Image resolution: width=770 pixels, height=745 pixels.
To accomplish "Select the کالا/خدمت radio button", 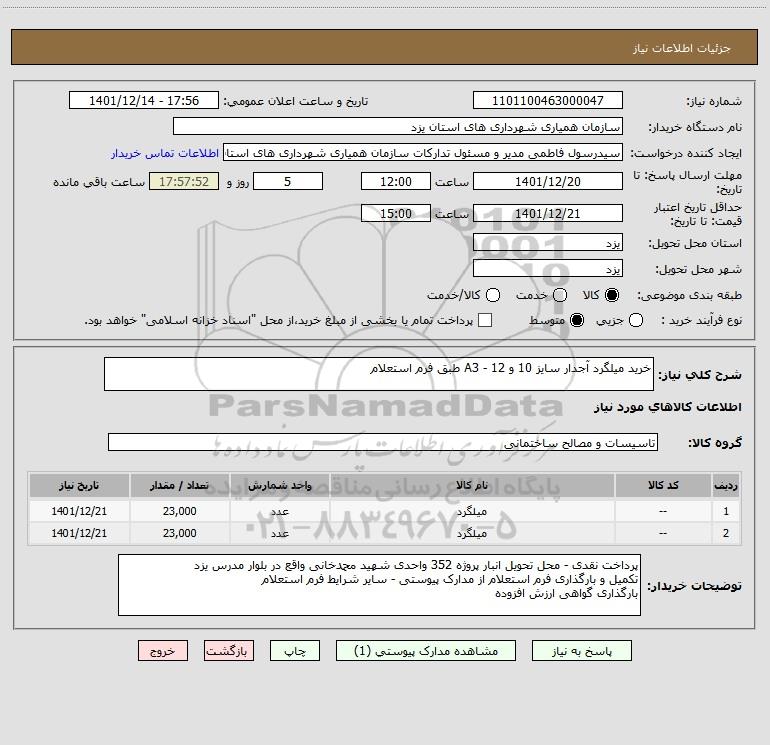I will pyautogui.click(x=493, y=295).
